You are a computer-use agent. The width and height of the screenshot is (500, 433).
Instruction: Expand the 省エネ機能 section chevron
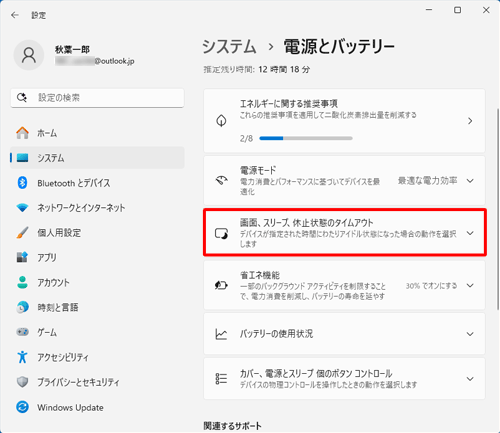pos(470,285)
